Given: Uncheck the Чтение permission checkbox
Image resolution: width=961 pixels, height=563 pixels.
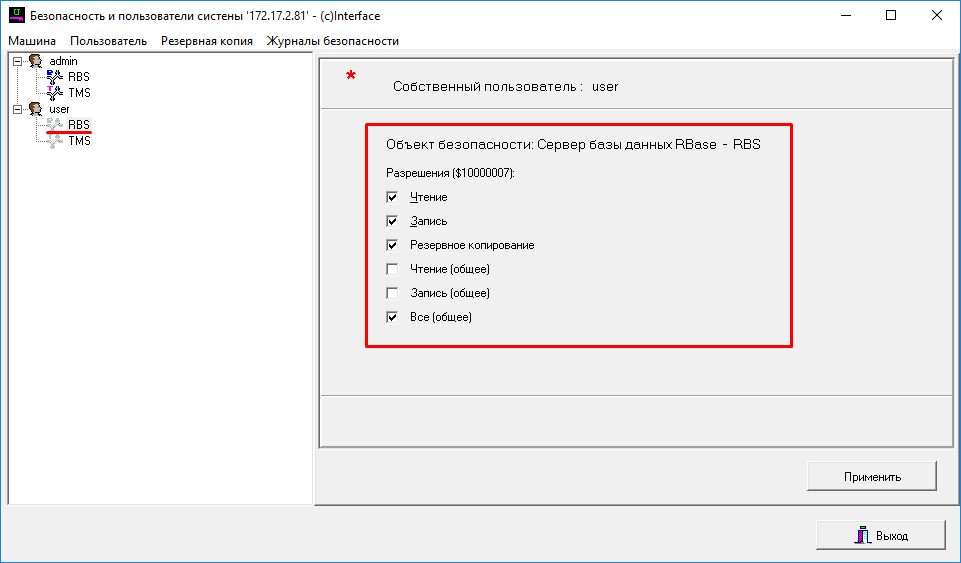Looking at the screenshot, I should 392,197.
